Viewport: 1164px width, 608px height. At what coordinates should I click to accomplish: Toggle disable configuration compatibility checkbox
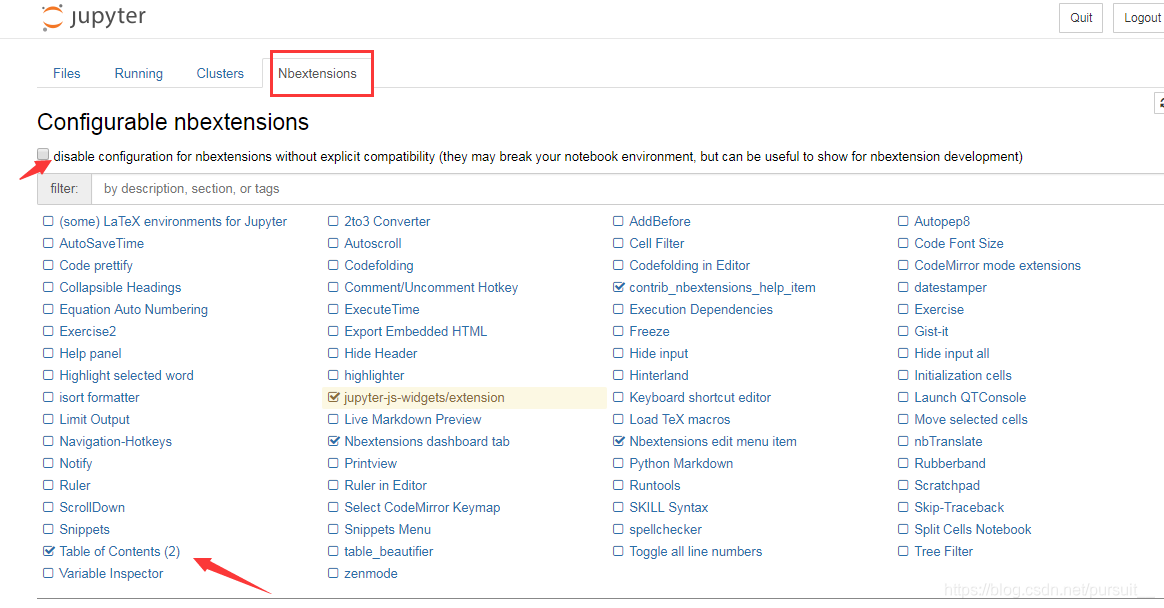(43, 154)
